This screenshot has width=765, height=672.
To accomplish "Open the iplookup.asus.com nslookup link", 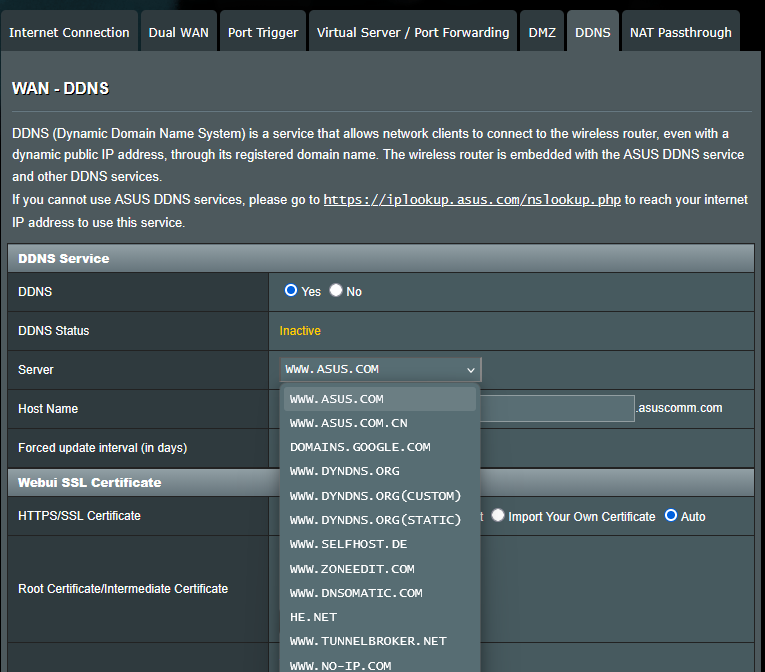I will pos(472,200).
